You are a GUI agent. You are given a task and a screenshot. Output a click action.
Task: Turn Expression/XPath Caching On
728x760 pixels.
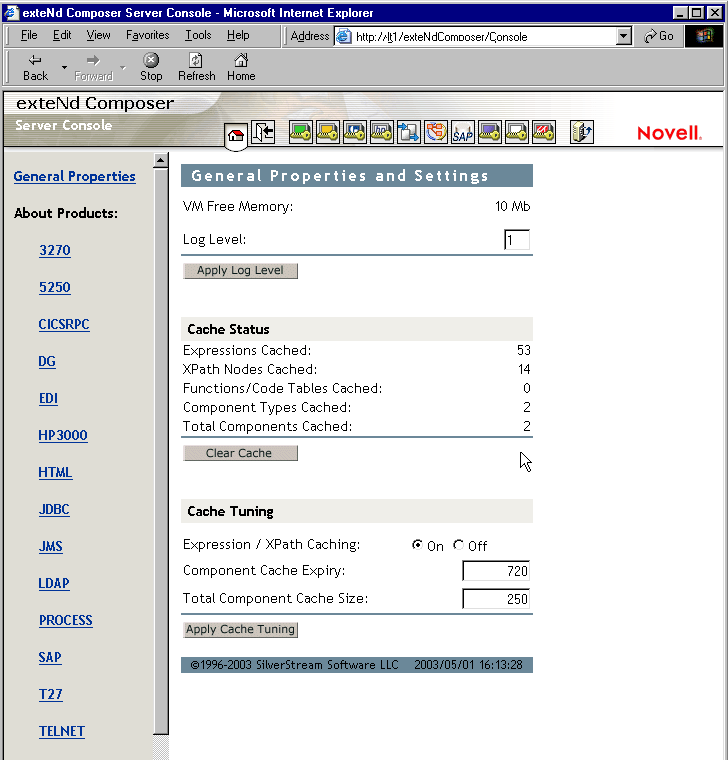coord(417,545)
